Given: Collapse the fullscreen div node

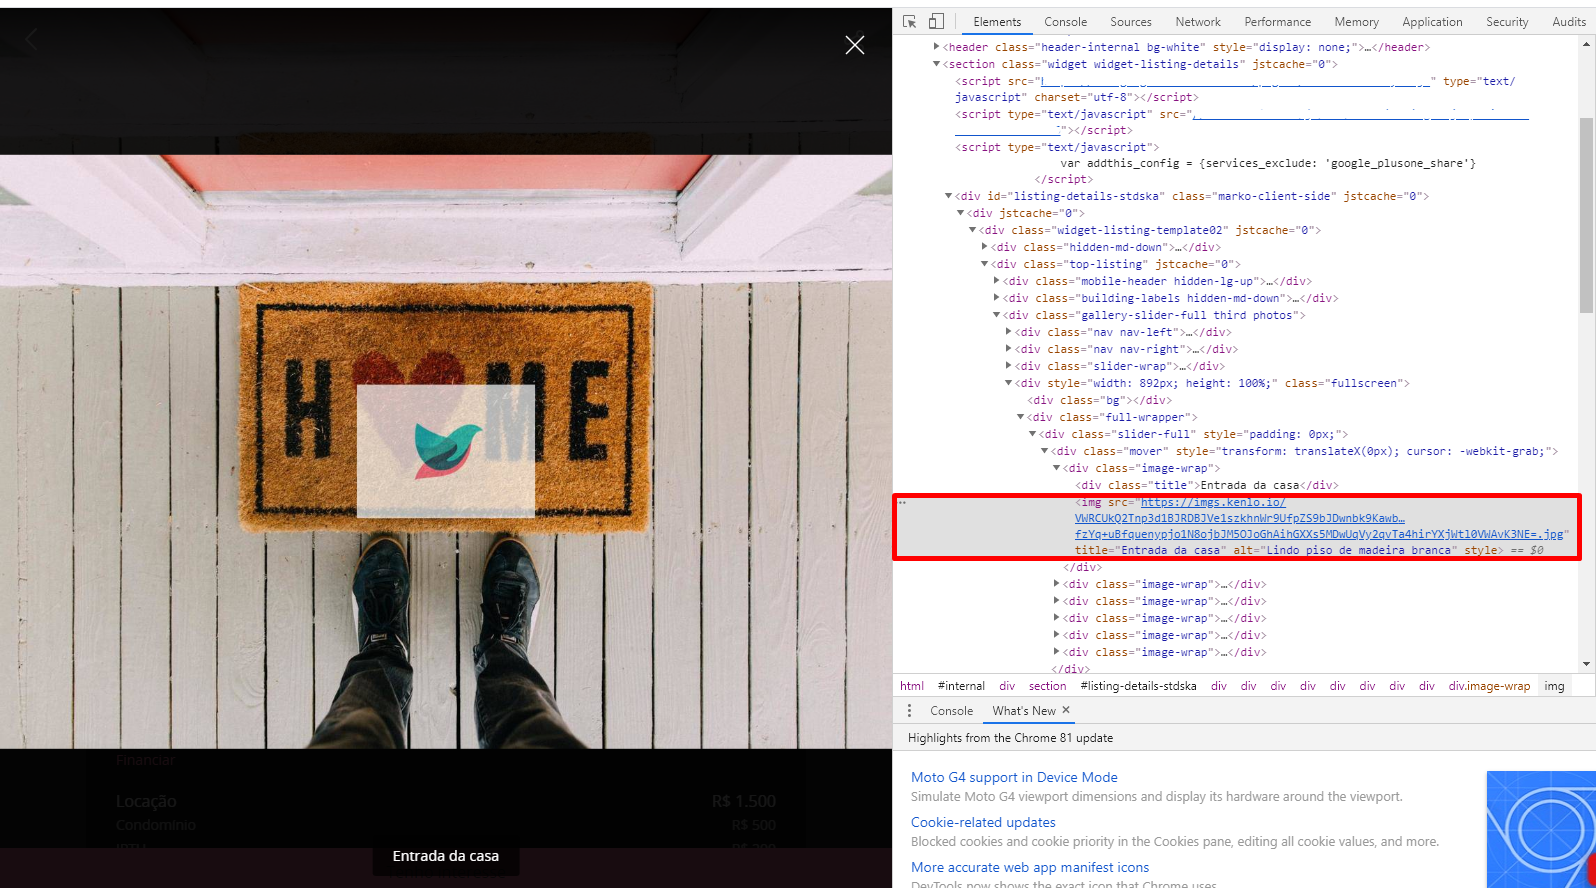Looking at the screenshot, I should click(x=1008, y=383).
